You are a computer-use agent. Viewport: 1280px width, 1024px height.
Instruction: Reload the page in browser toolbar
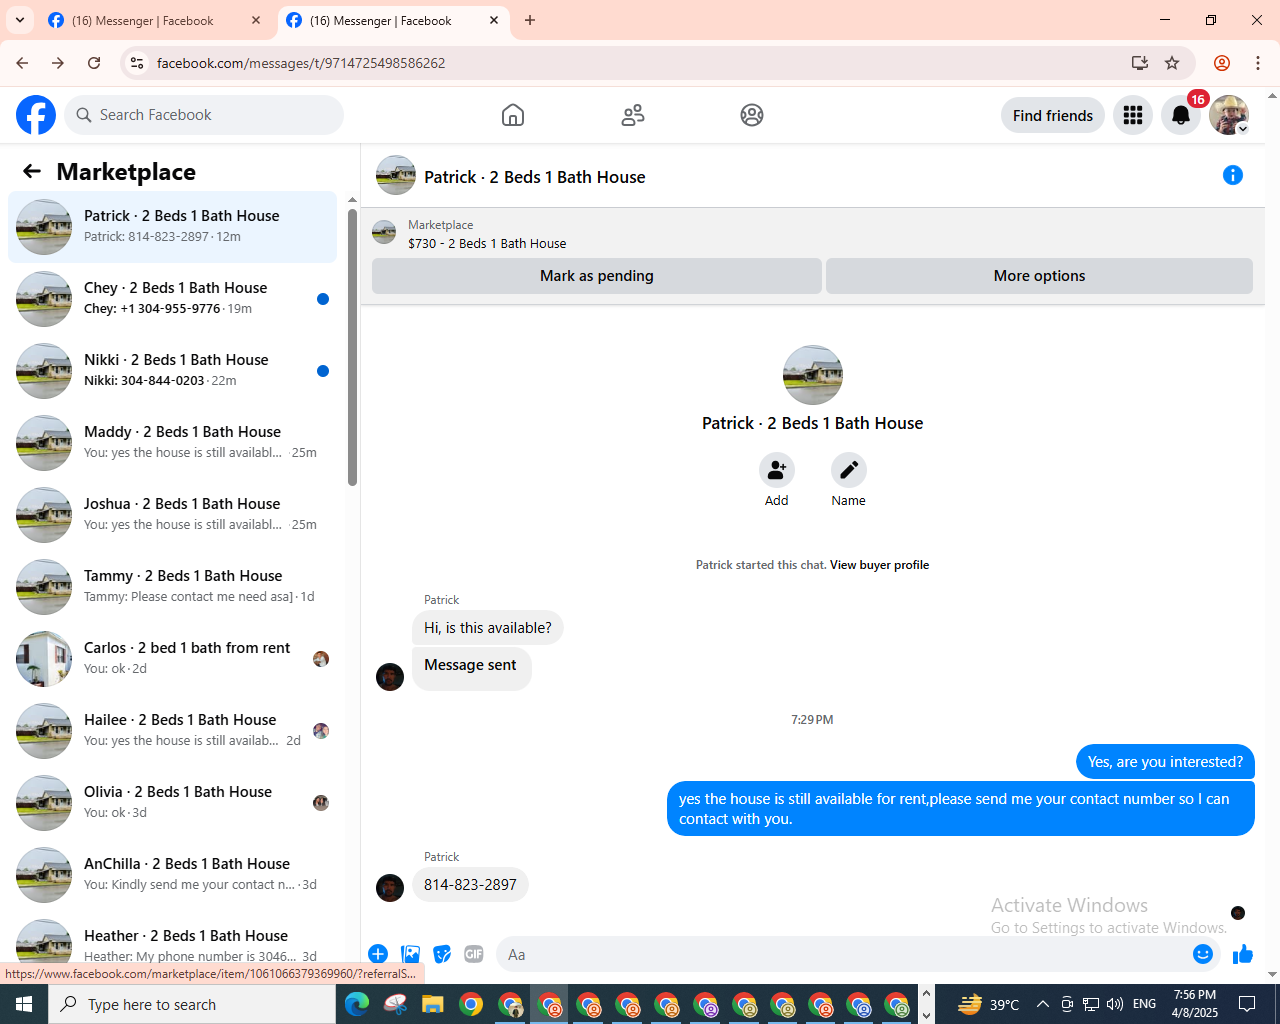click(94, 63)
